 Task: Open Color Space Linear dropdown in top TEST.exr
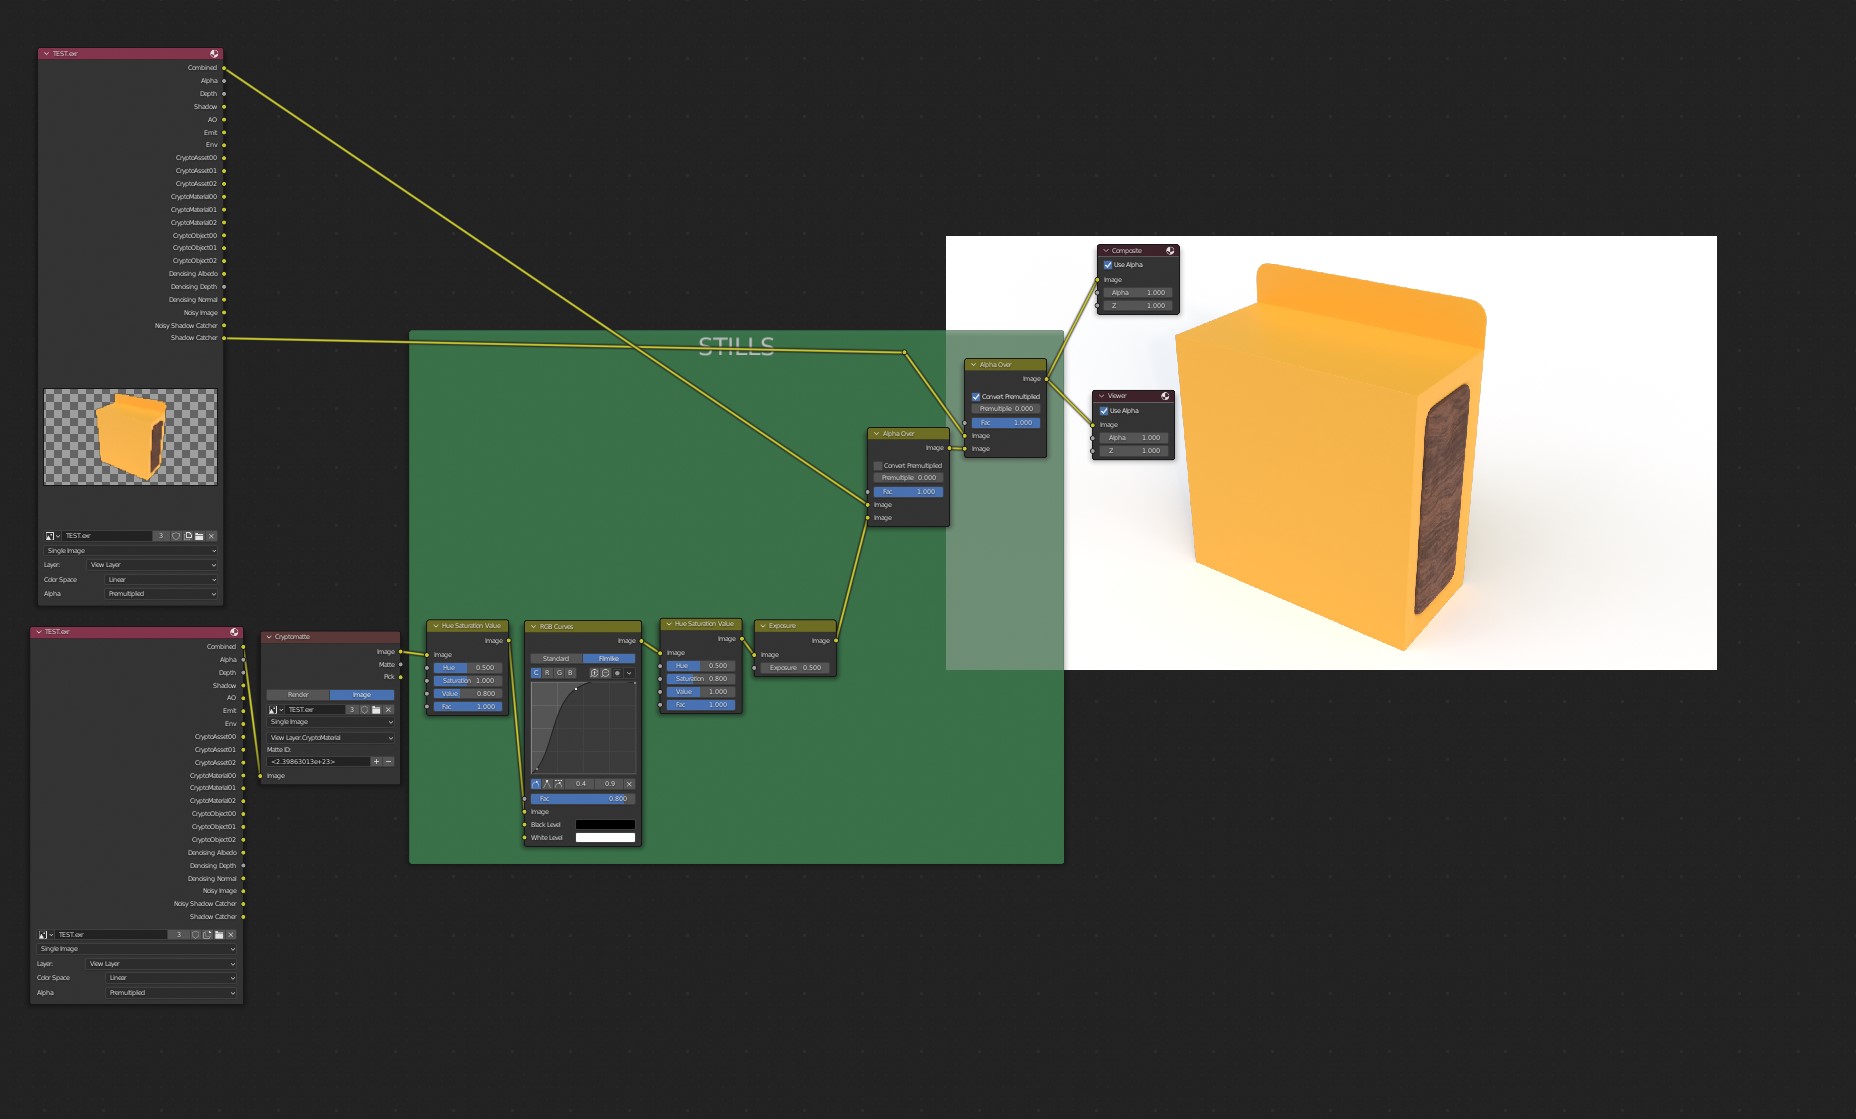tap(161, 580)
